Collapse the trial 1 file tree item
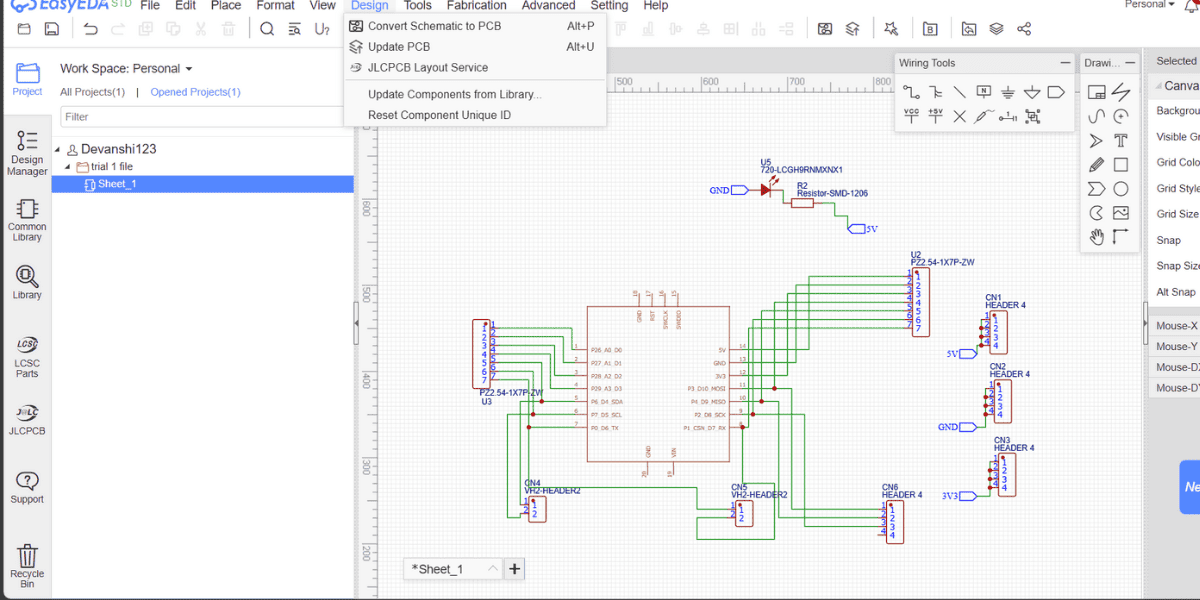1200x600 pixels. 66,166
